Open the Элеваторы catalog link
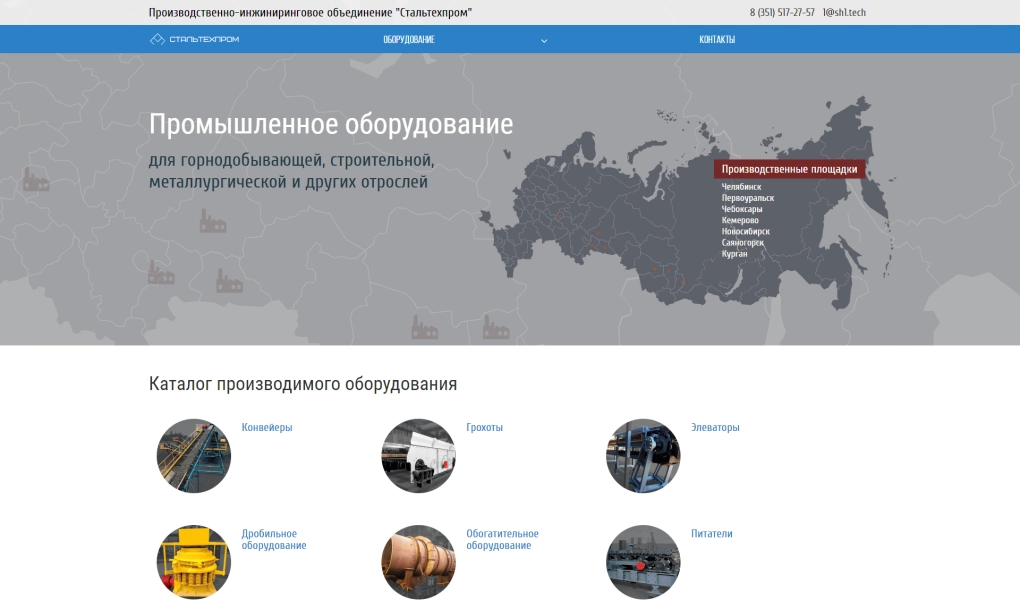1020x600 pixels. (715, 428)
